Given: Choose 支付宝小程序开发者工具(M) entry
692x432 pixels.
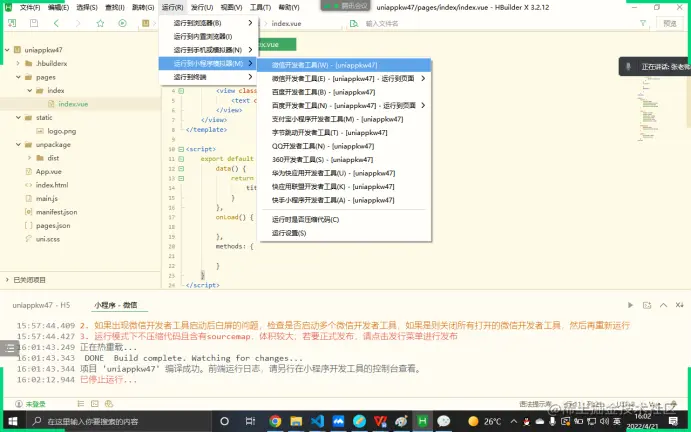Looking at the screenshot, I should point(345,119).
